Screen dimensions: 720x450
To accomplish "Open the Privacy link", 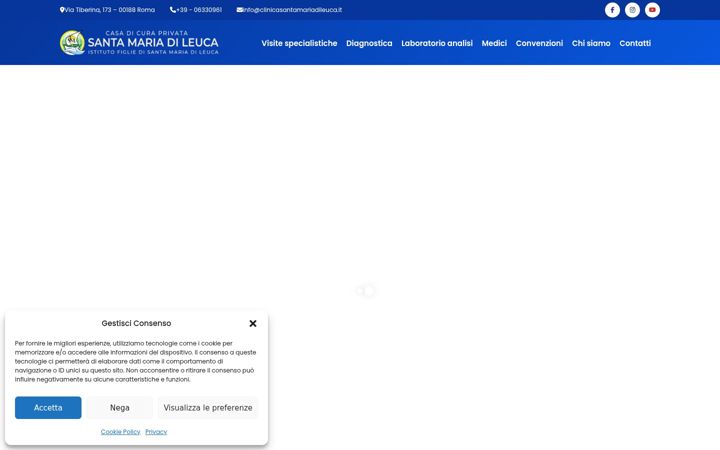I will tap(156, 432).
